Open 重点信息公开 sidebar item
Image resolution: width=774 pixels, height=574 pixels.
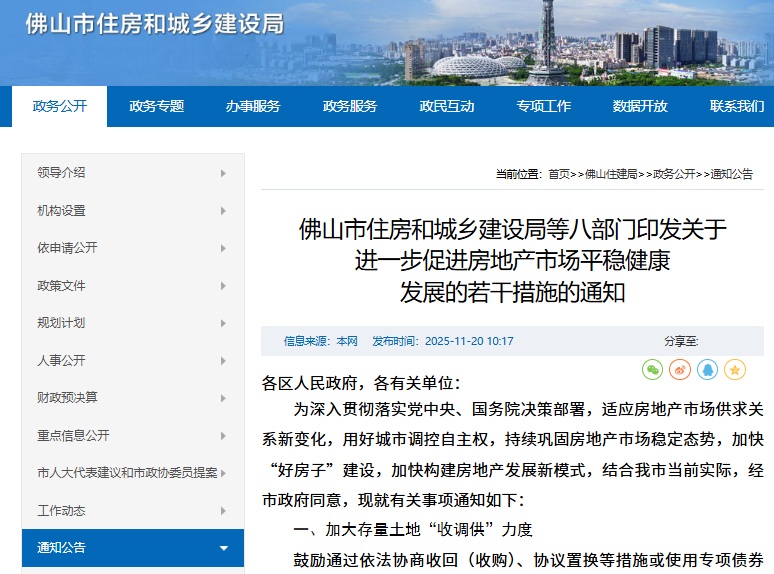tap(74, 436)
